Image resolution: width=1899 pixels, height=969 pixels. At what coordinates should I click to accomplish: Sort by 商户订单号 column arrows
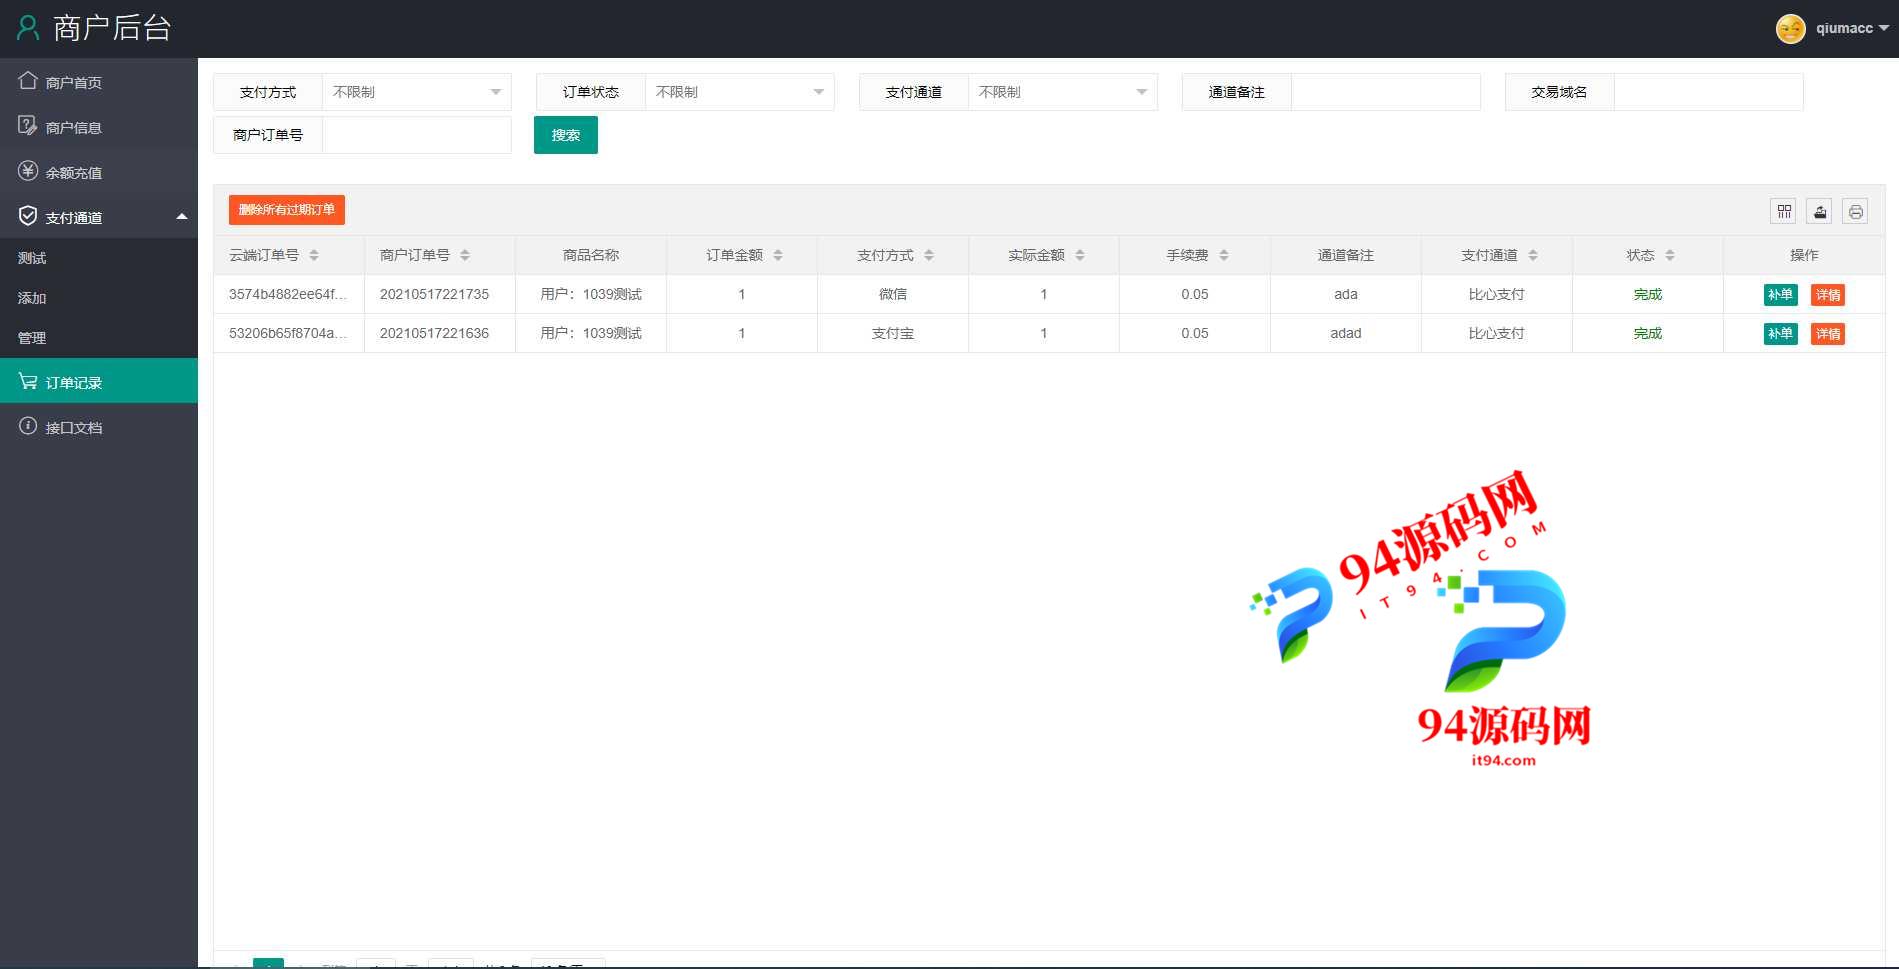tap(465, 255)
